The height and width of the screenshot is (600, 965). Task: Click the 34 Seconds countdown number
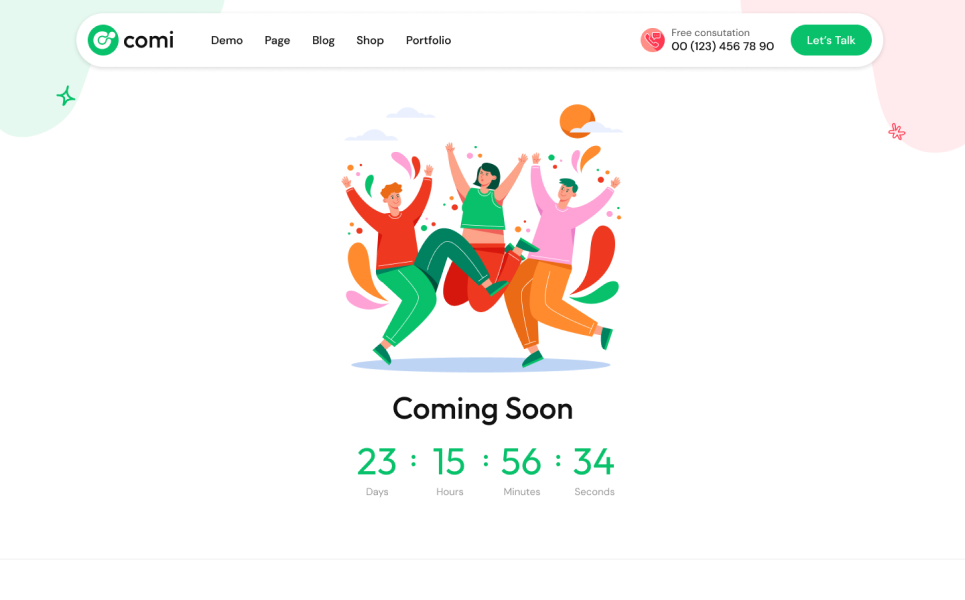click(x=594, y=462)
